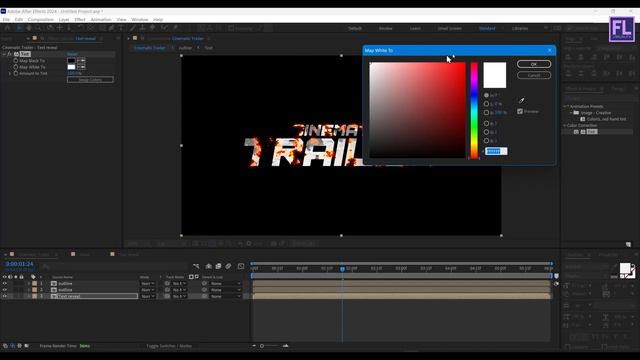Open the Effect menu
The image size is (640, 360).
pos(80,19)
